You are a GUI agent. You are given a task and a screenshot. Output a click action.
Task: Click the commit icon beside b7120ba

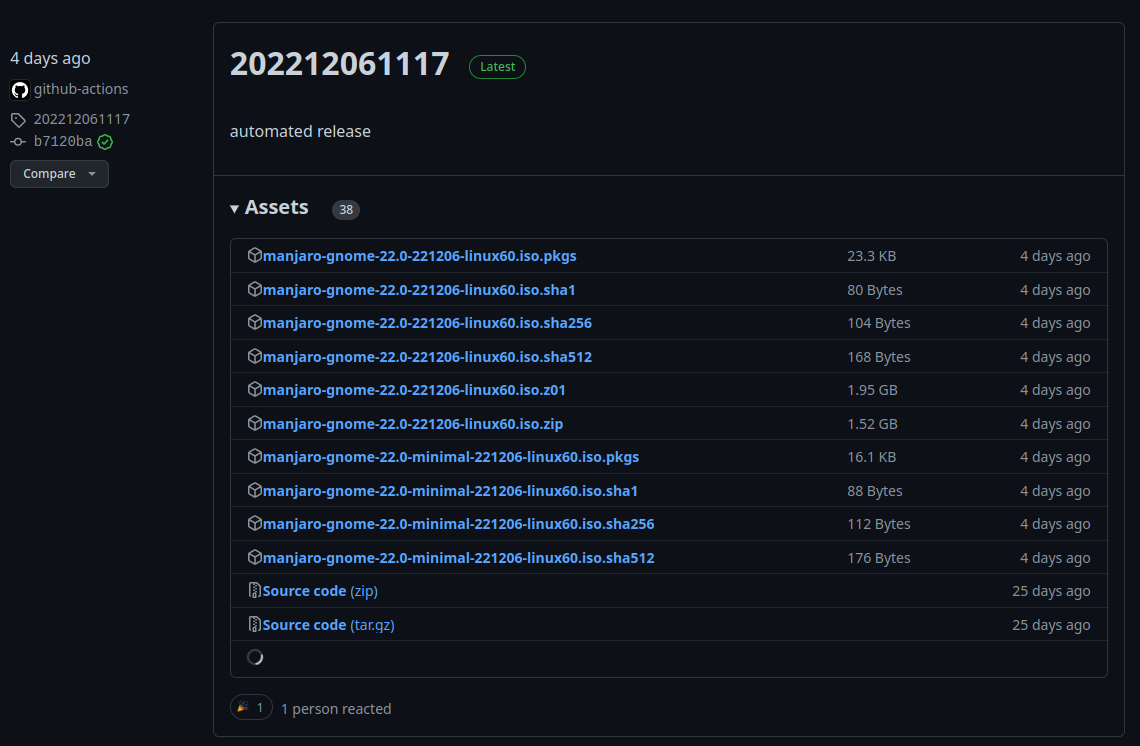[18, 142]
